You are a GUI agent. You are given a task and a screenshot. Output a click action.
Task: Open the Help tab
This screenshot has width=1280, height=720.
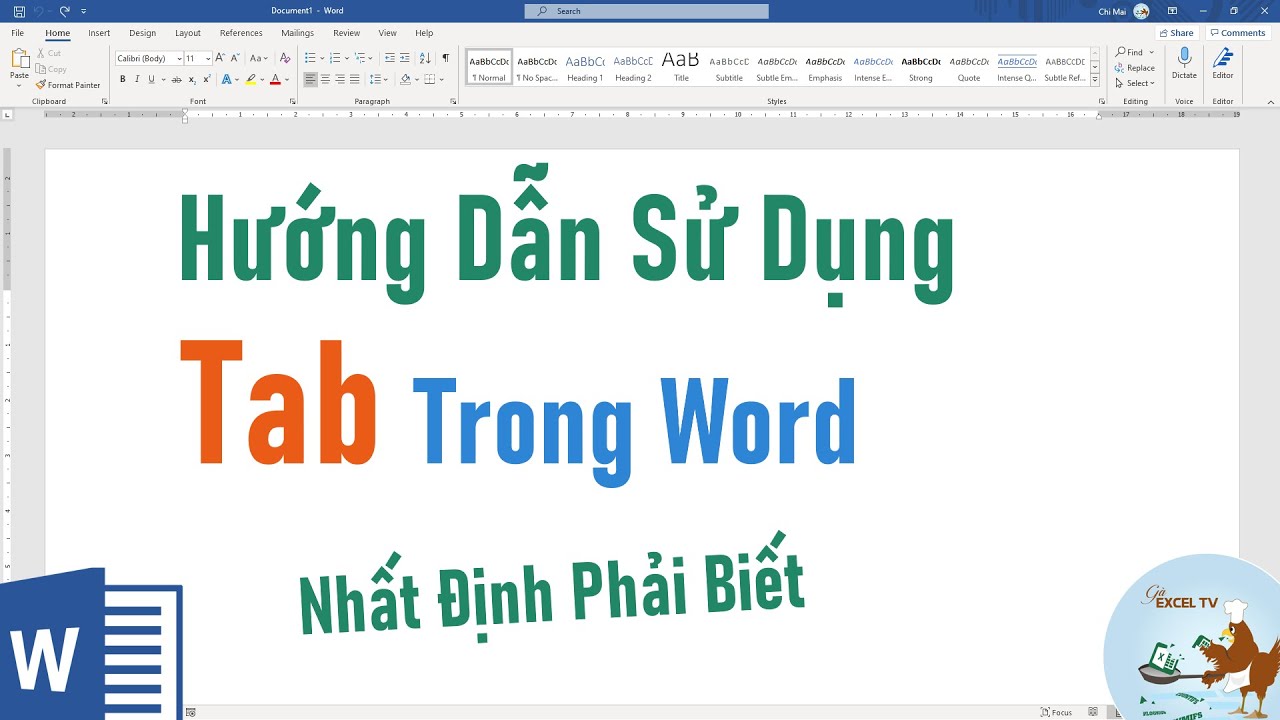coord(424,33)
